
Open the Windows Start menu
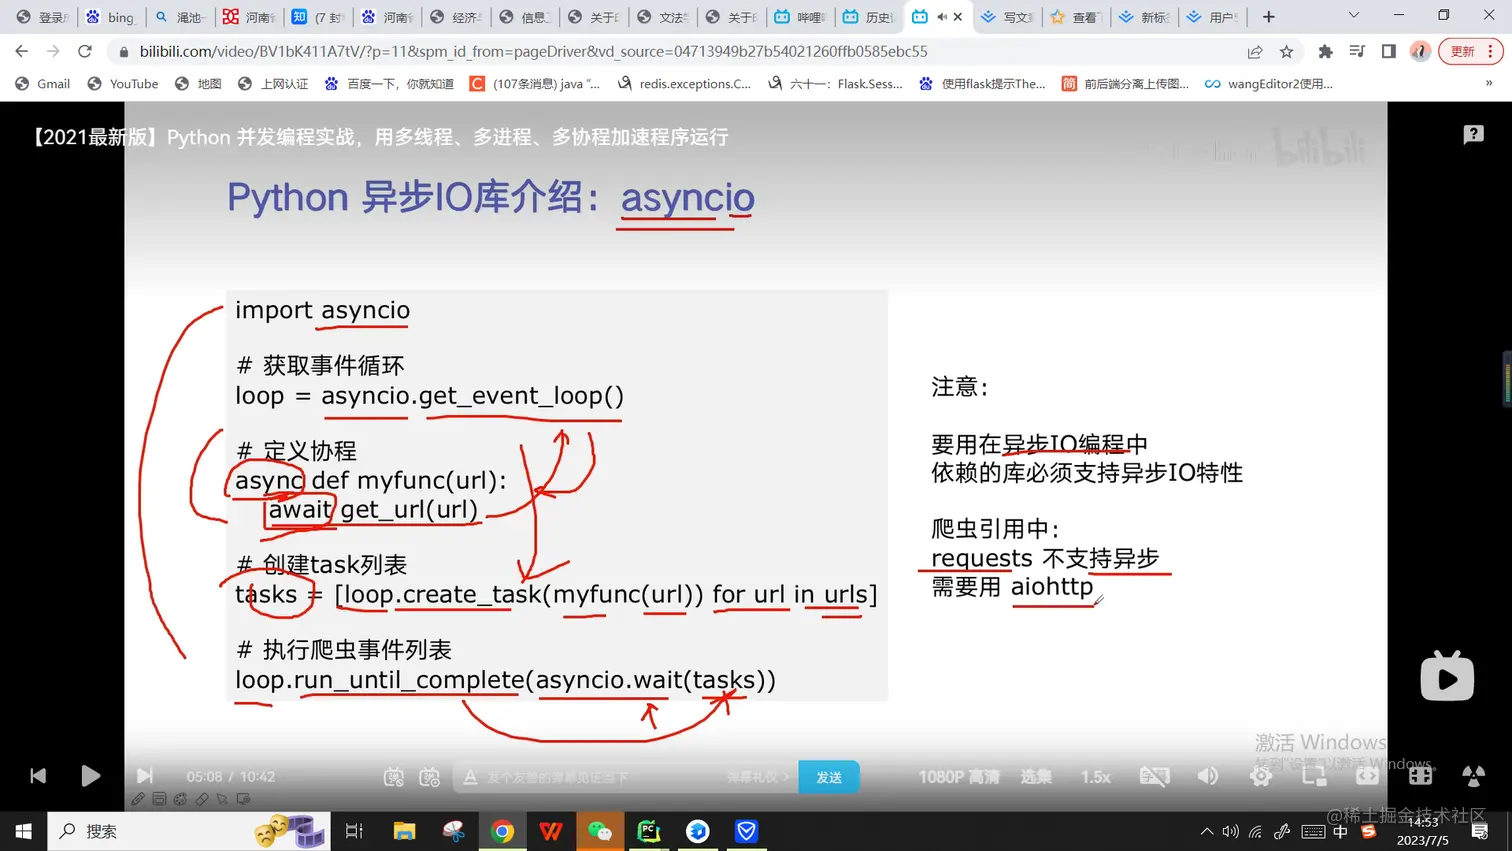coord(24,831)
